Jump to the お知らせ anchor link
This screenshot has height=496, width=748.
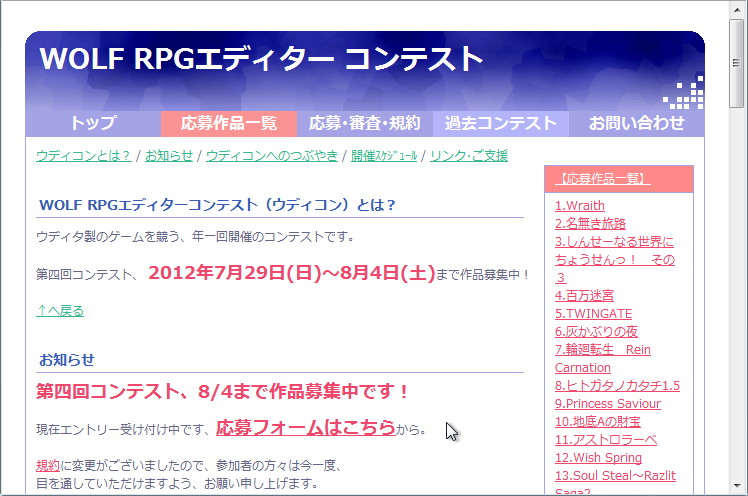(169, 155)
